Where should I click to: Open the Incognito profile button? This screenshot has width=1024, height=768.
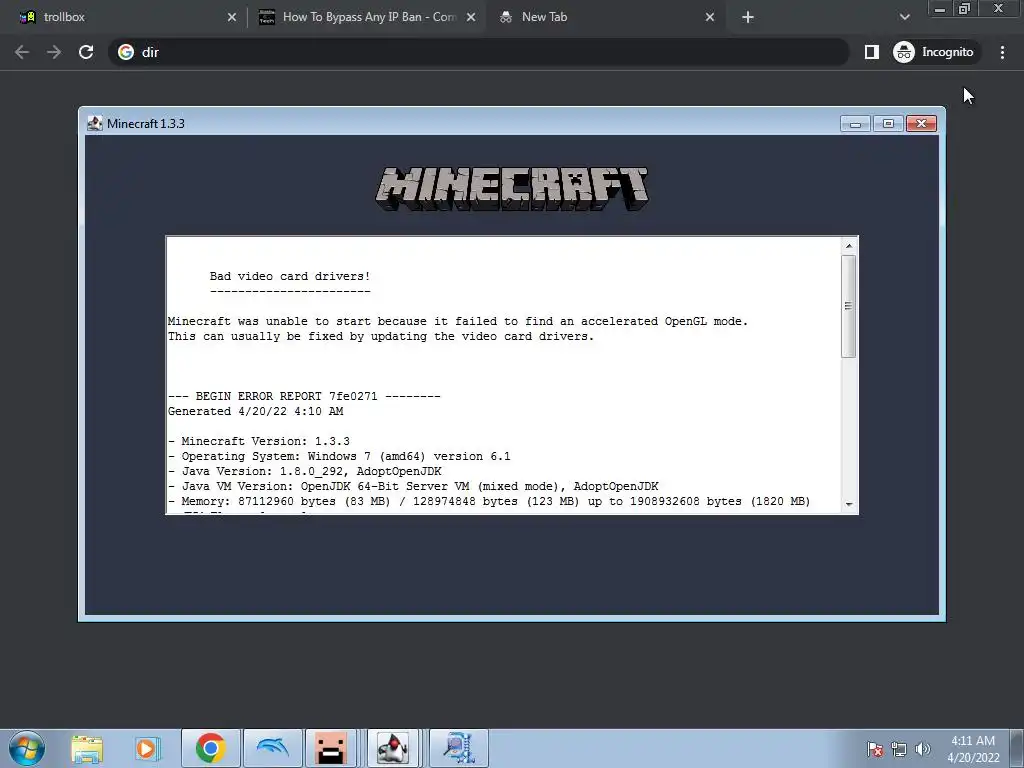[935, 52]
